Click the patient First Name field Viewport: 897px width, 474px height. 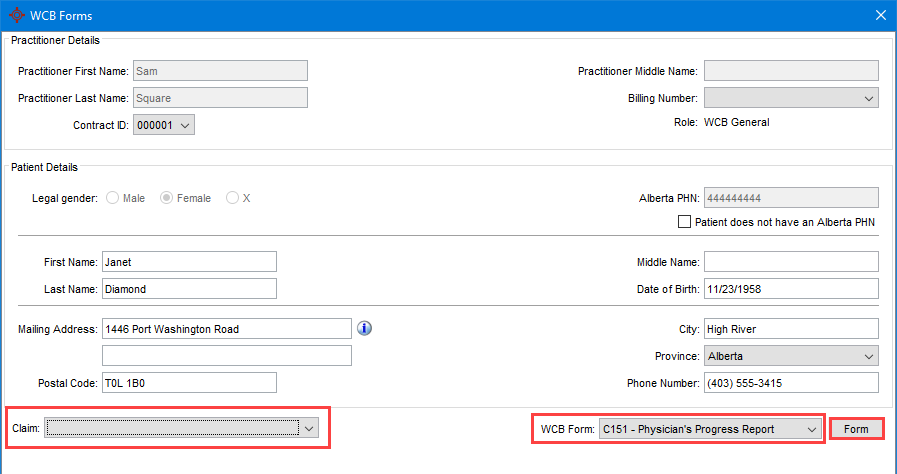click(x=188, y=262)
